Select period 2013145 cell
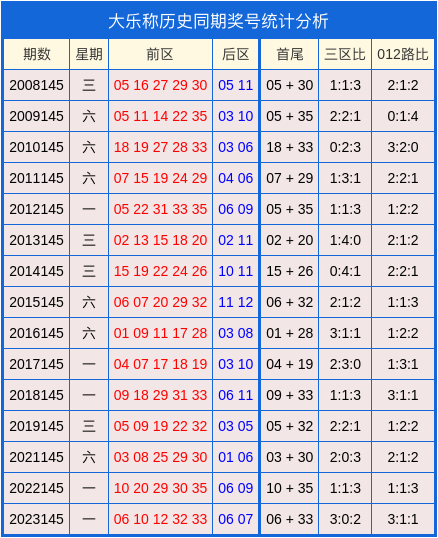This screenshot has height=538, width=438. pos(37,240)
